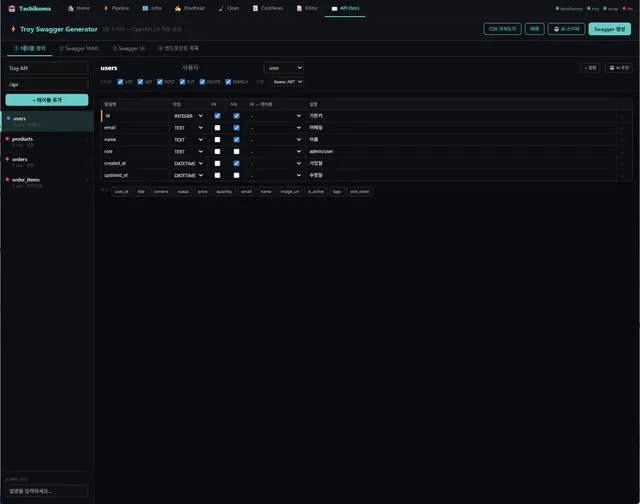Toggle the DELETE endpoint checkbox
This screenshot has width=640, height=504.
click(x=202, y=82)
